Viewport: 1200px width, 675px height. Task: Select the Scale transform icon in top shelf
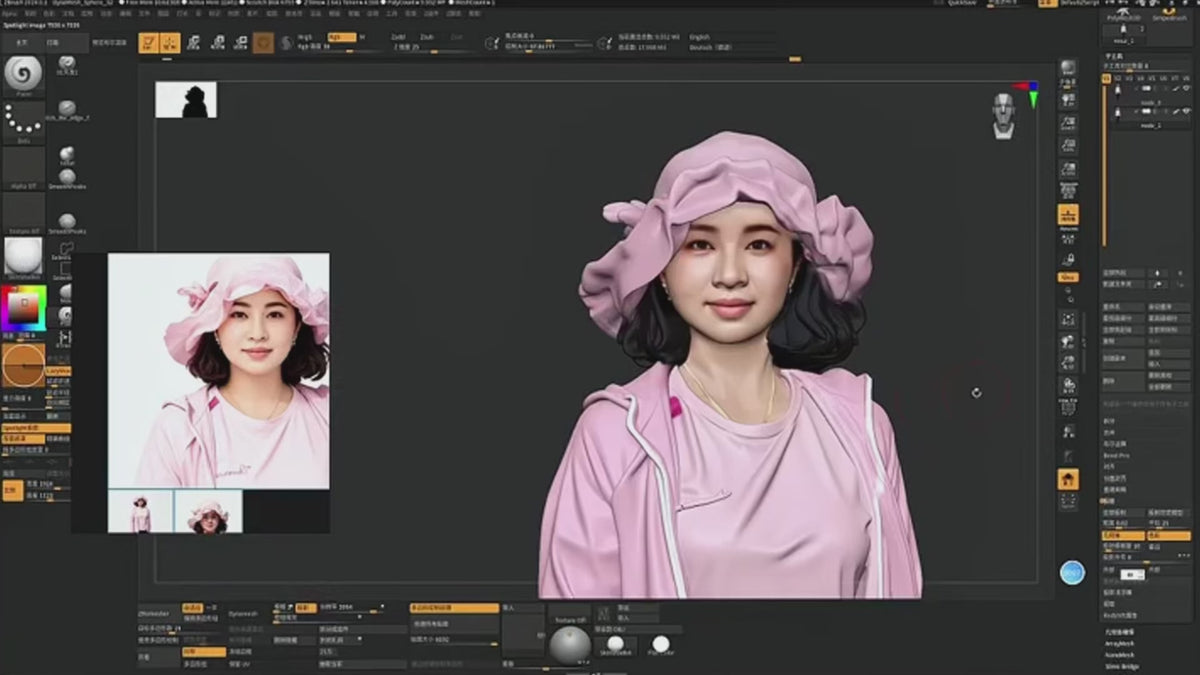(217, 42)
